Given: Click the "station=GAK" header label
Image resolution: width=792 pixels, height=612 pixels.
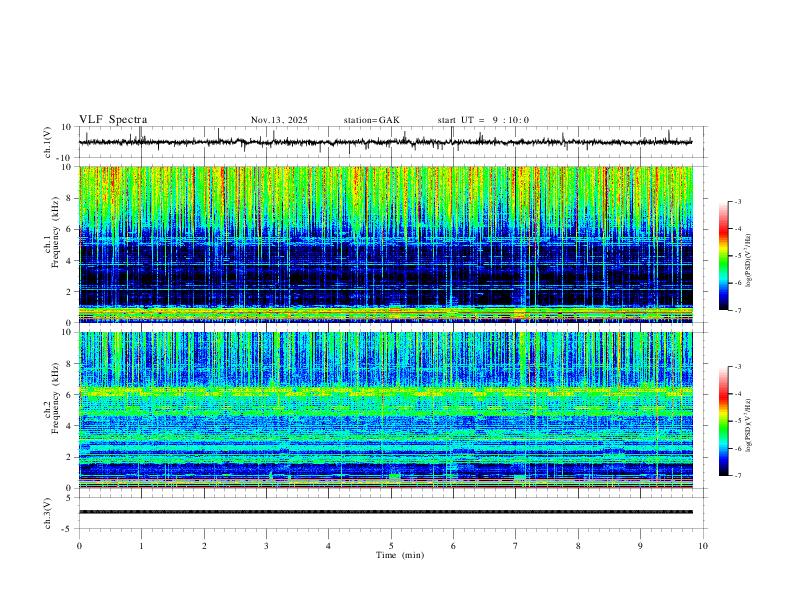Looking at the screenshot, I should 371,120.
